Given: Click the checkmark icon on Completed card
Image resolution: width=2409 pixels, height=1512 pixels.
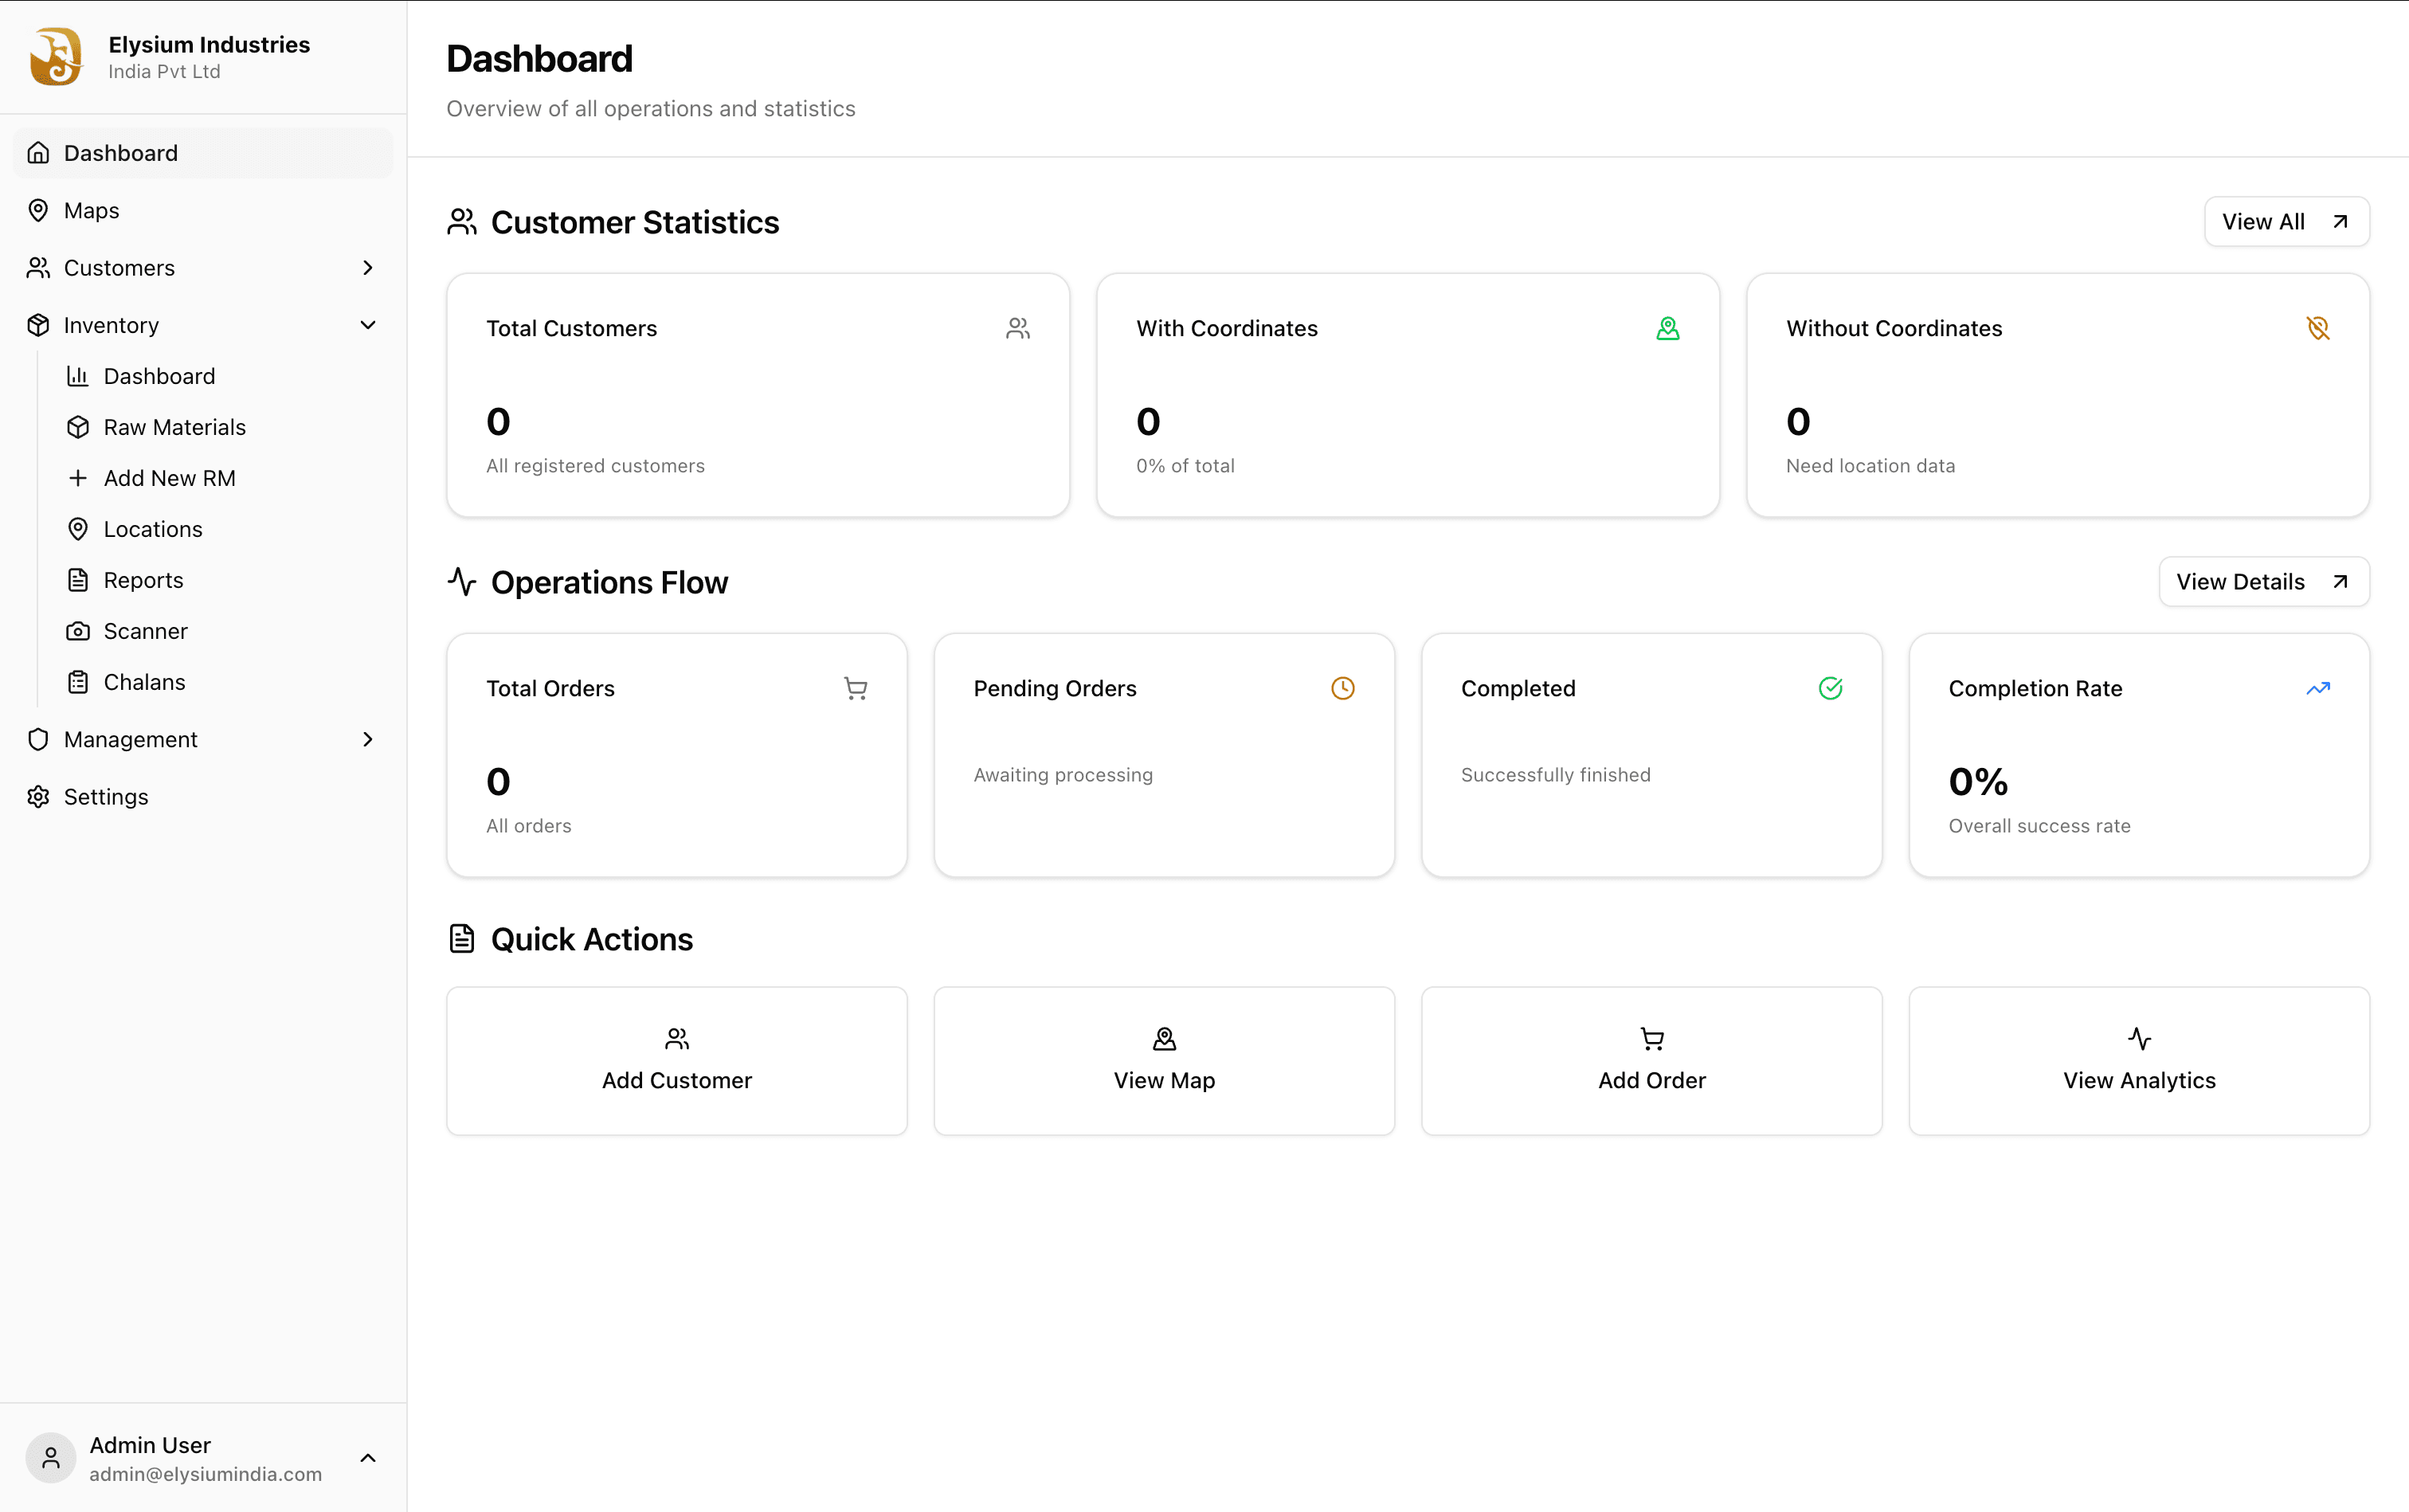Looking at the screenshot, I should click(1830, 688).
